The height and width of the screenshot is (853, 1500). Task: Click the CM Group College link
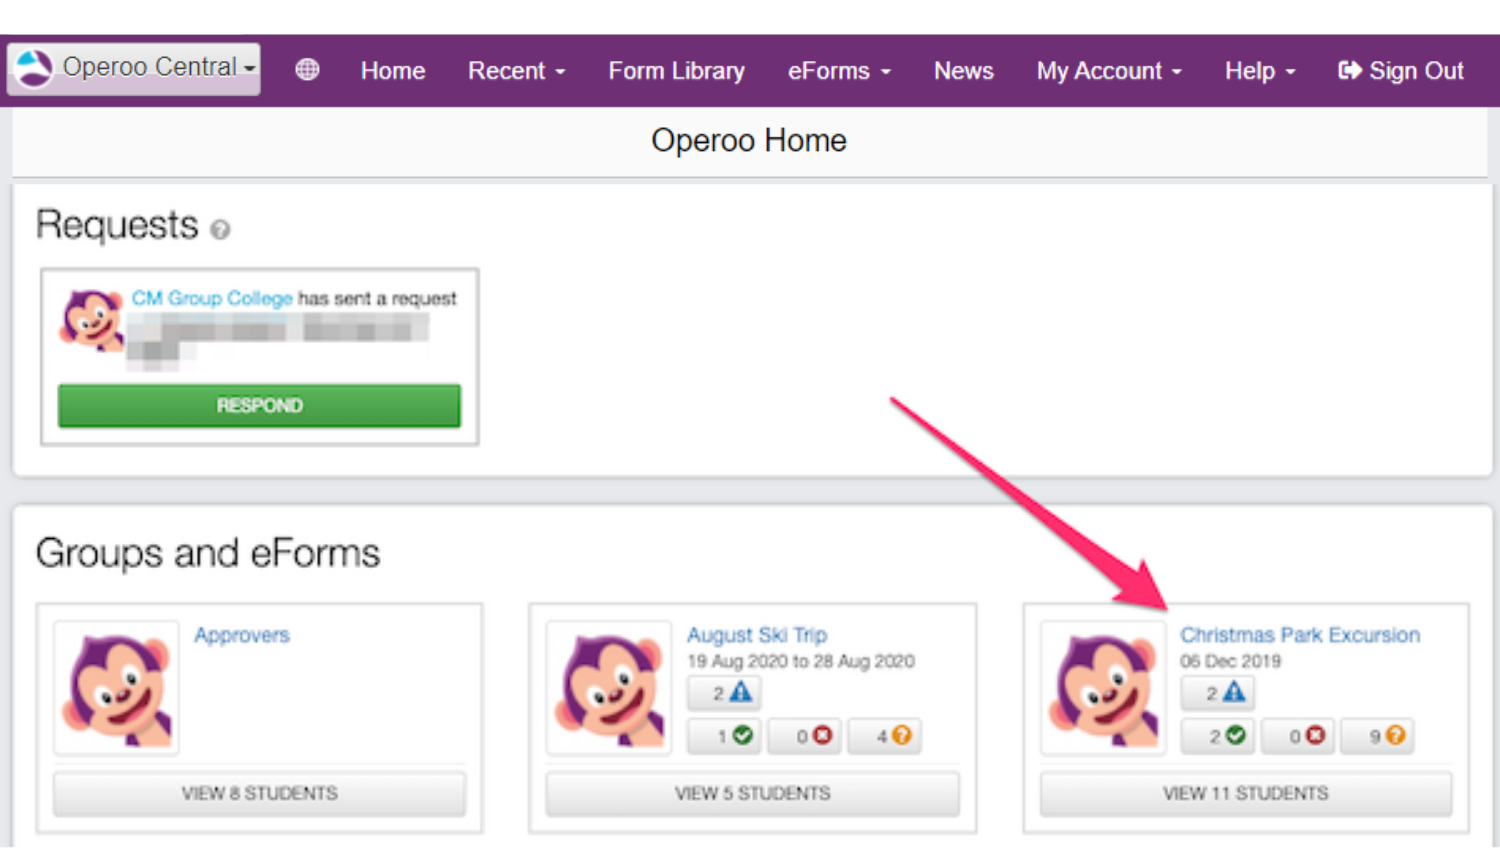[212, 298]
